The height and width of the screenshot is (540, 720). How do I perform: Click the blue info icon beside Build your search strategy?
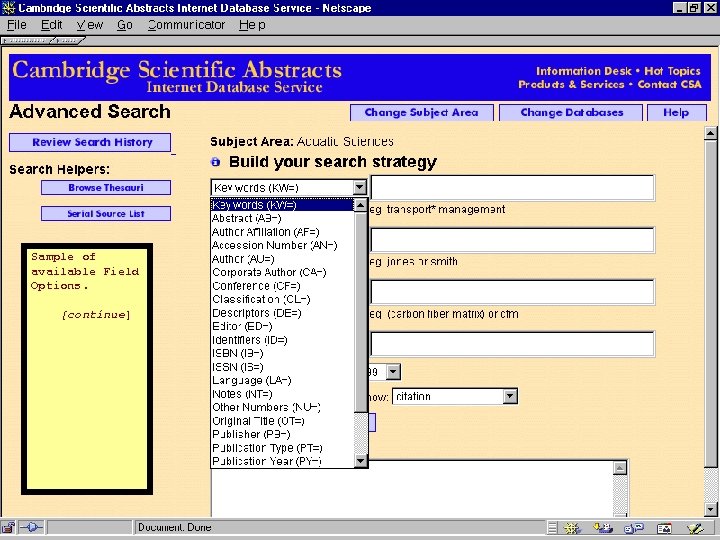coord(215,162)
